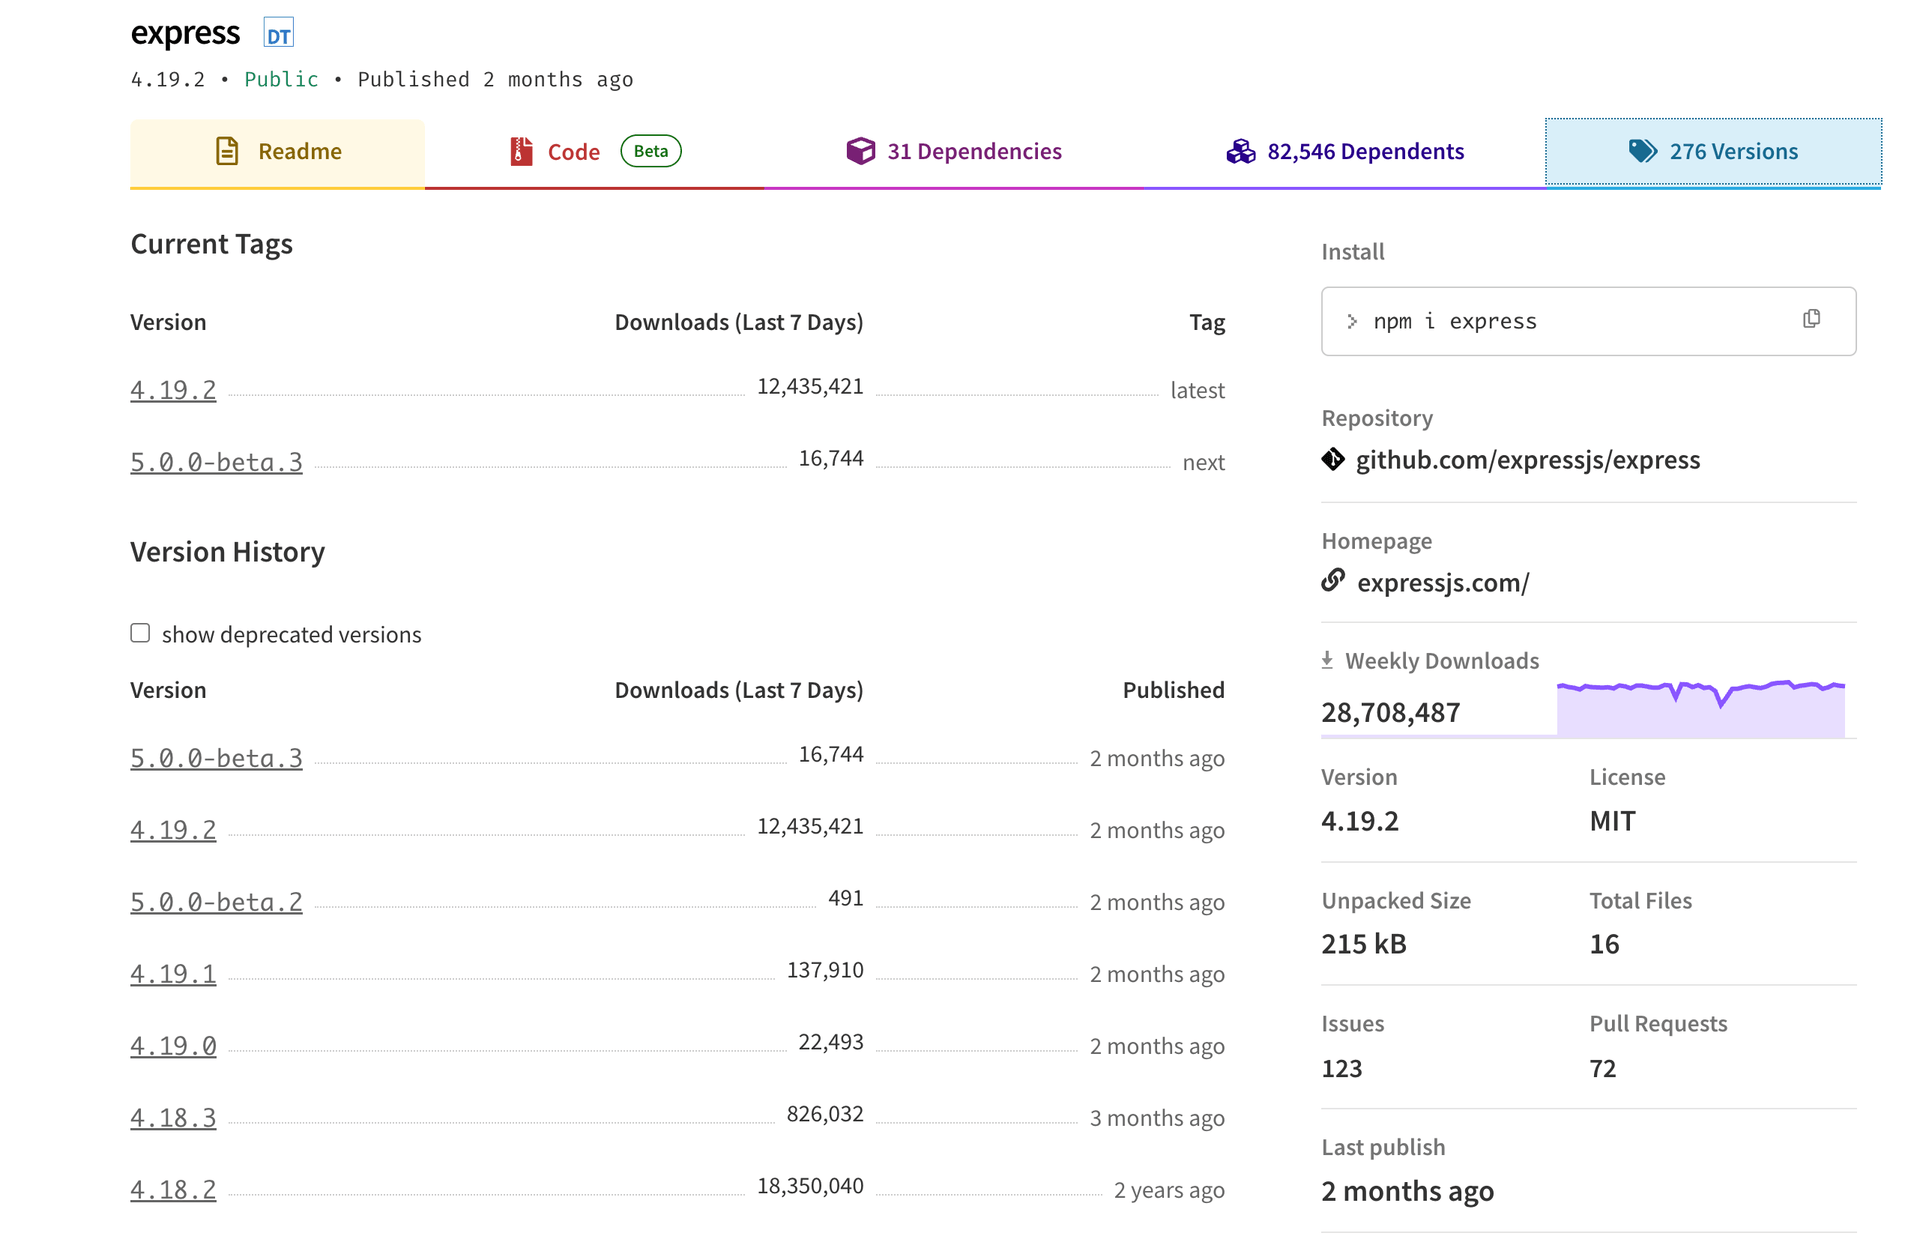Click the MIT license value
Image resolution: width=1920 pixels, height=1243 pixels.
(1612, 821)
